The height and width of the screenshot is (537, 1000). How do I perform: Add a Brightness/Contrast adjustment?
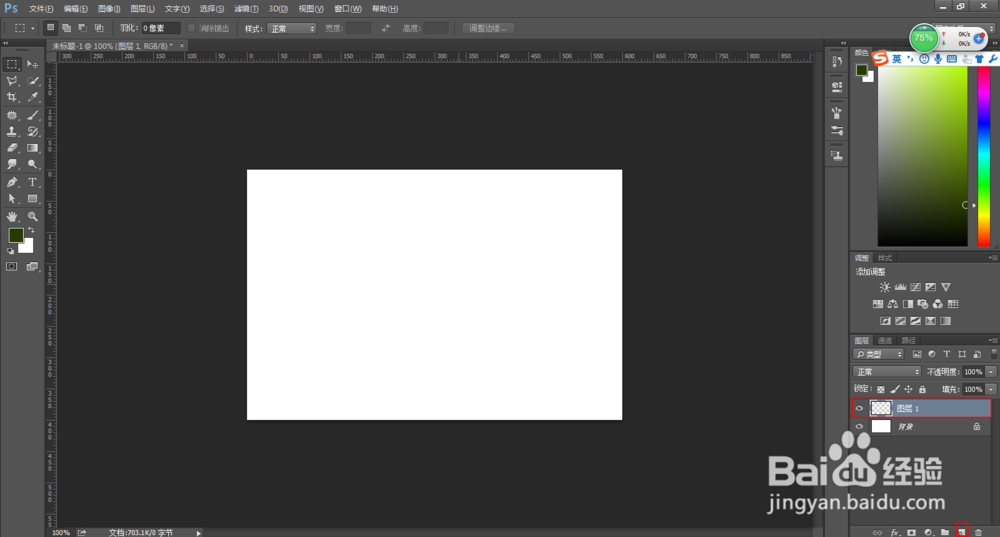tap(885, 287)
